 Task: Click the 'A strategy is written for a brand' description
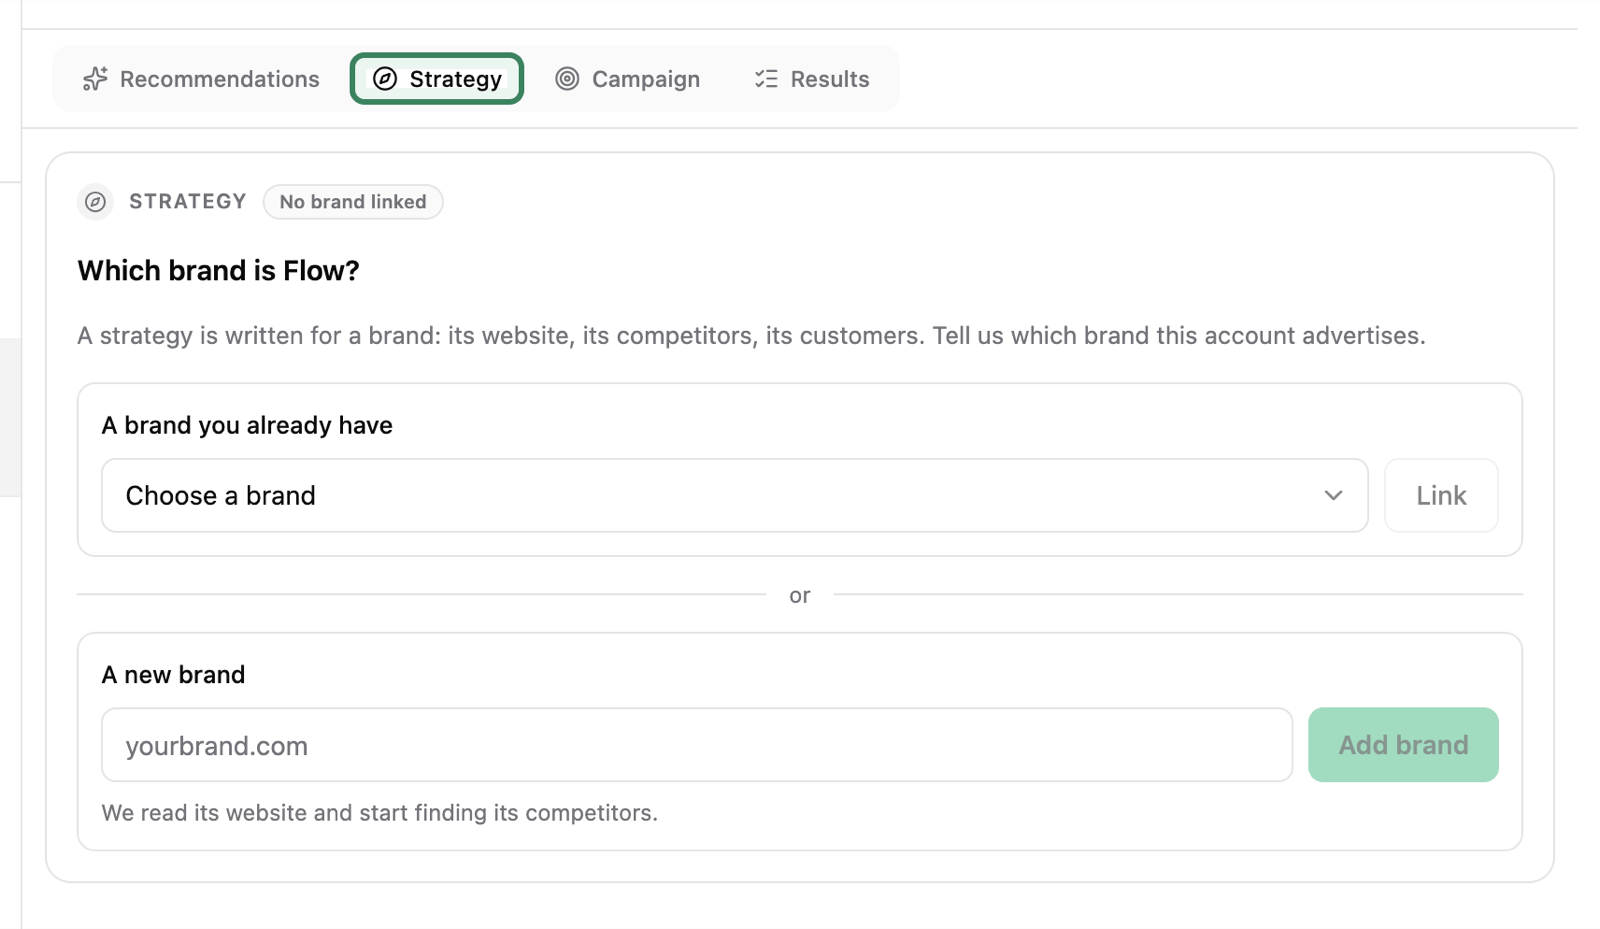click(751, 336)
